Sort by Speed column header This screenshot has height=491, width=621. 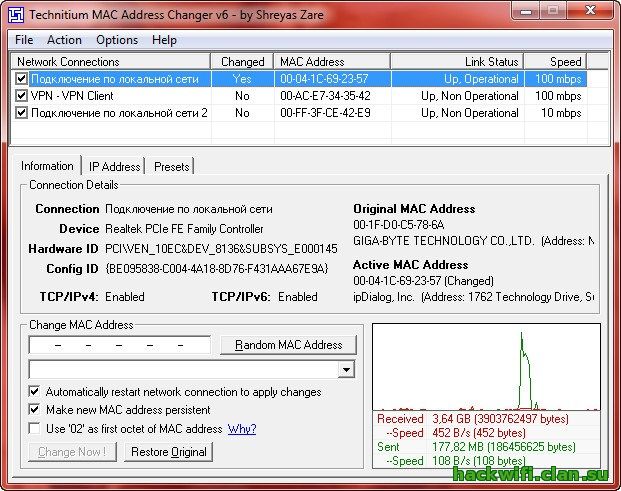(555, 62)
